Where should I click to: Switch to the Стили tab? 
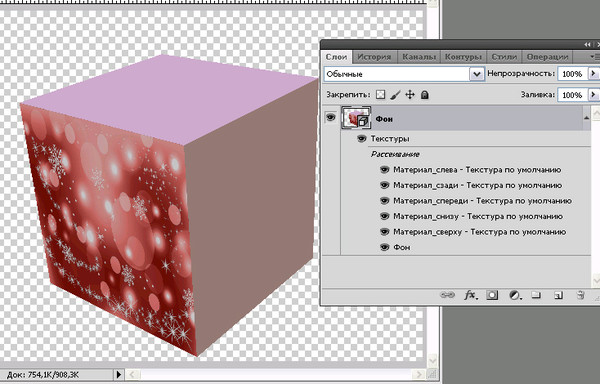click(504, 57)
